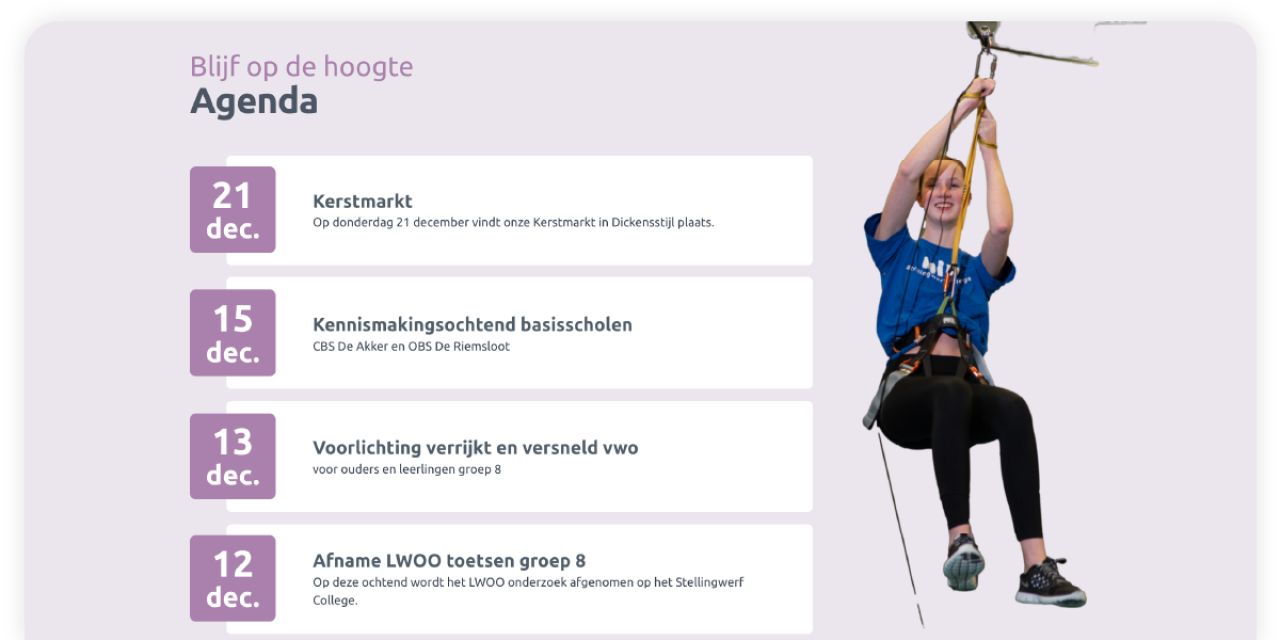Open Voorlichting verrijkt en versneld vwo
The width and height of the screenshot is (1280, 640).
tap(475, 448)
